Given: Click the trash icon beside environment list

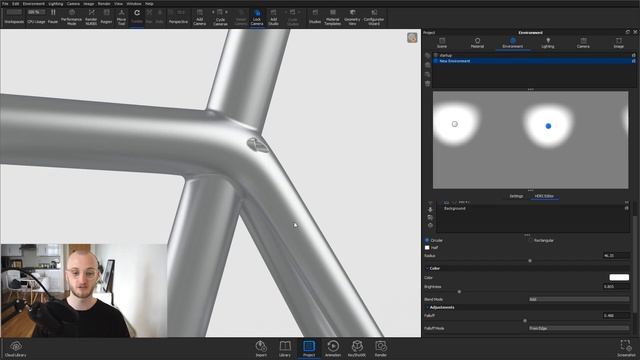Looking at the screenshot, I should pos(427,84).
